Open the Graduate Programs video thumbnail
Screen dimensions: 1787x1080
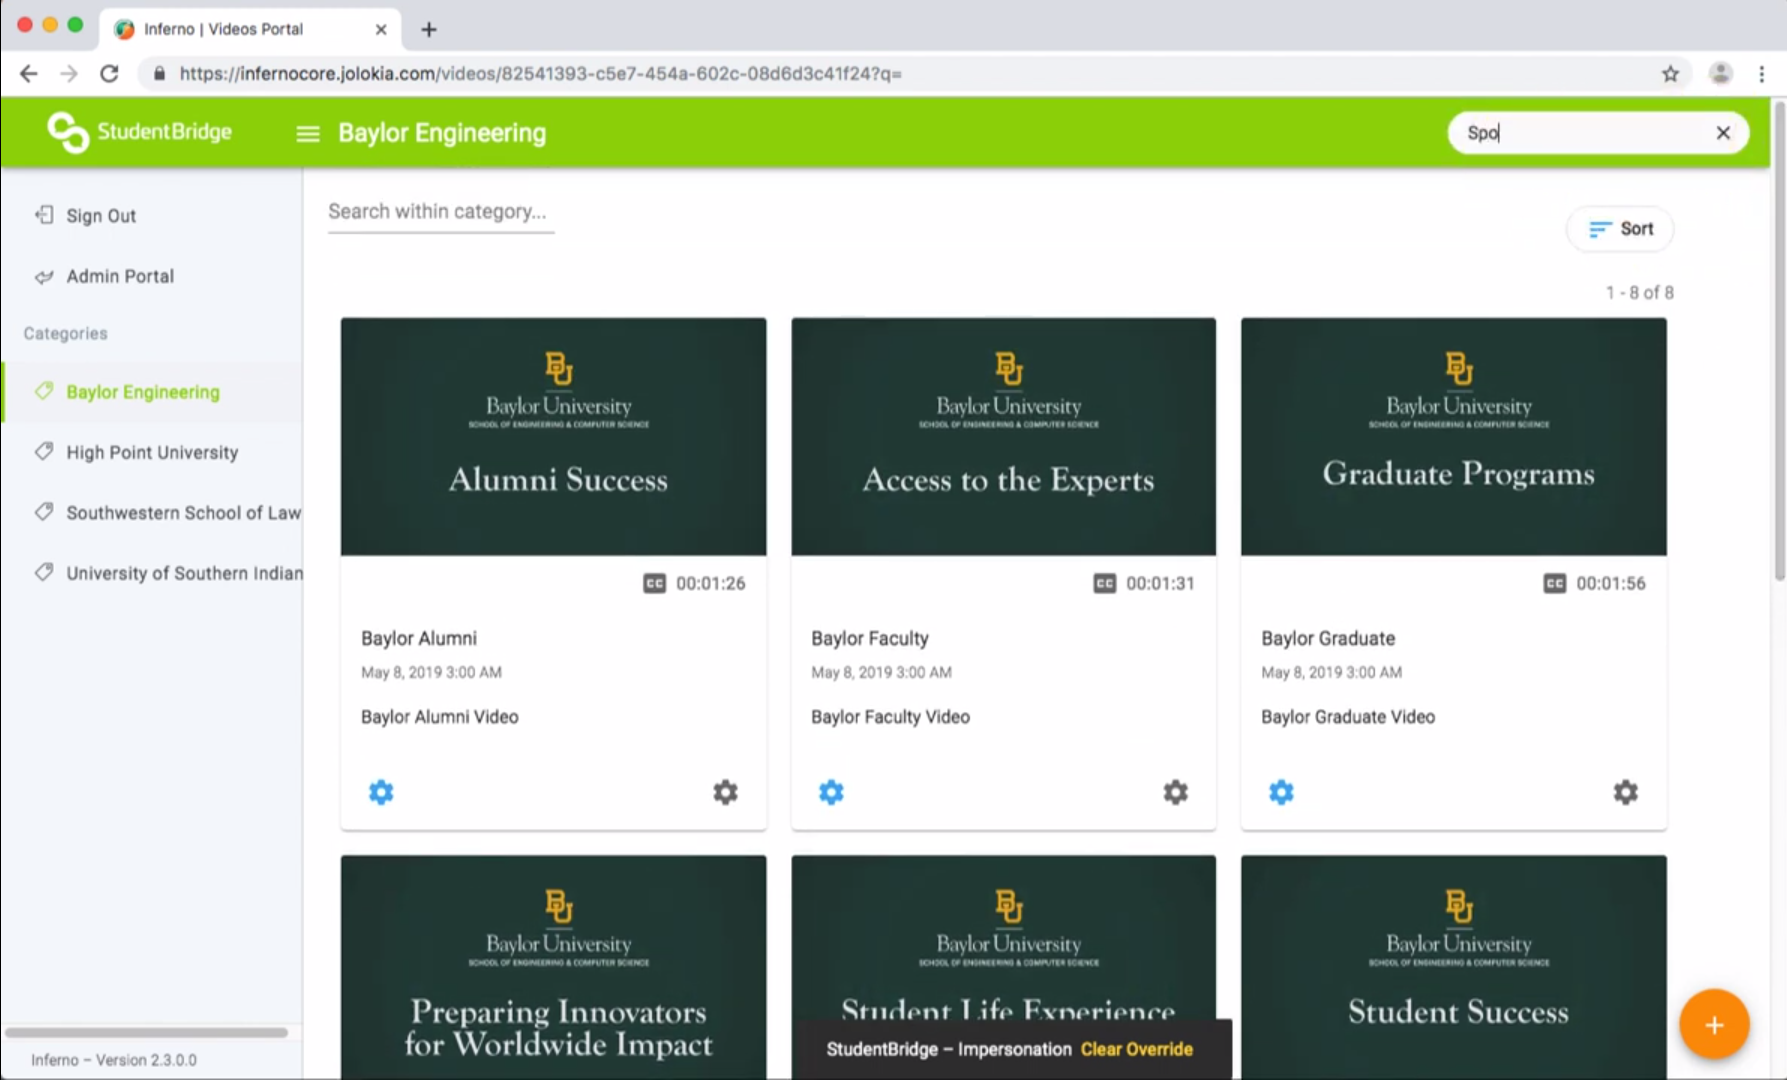tap(1454, 437)
